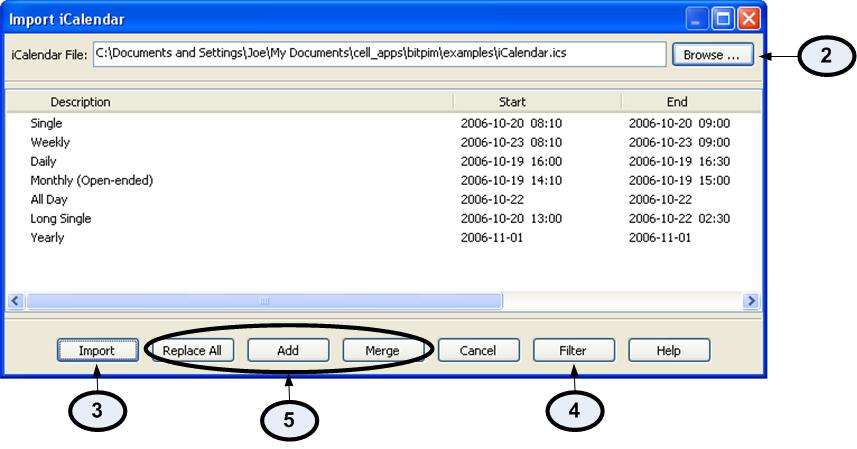Select the Single event row
857x449 pixels.
coord(383,123)
